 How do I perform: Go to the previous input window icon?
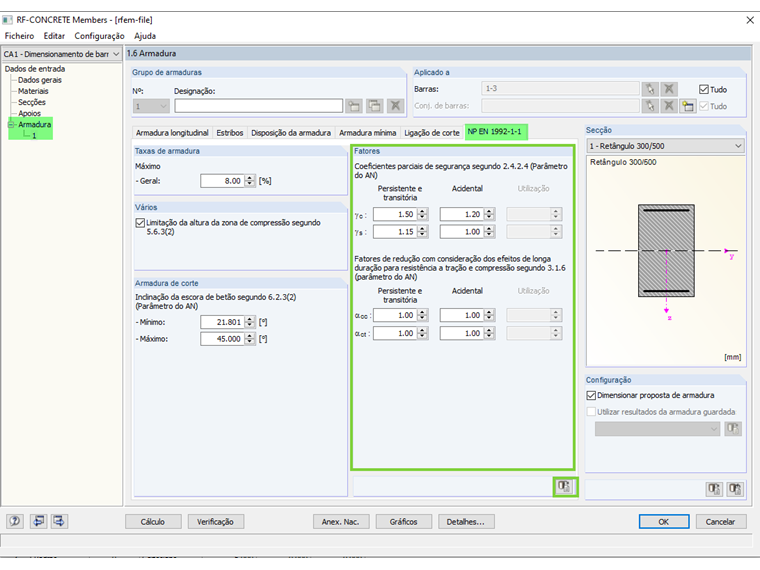[x=38, y=521]
